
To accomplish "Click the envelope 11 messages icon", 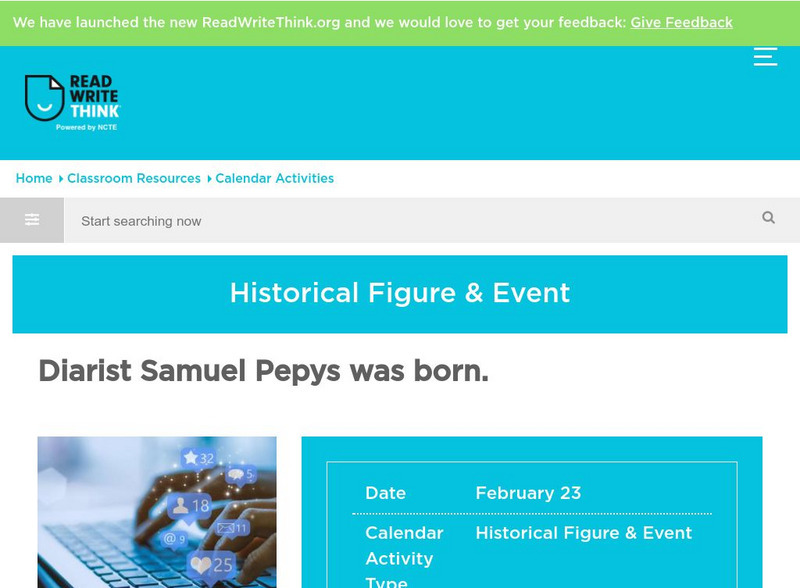I will tap(232, 528).
